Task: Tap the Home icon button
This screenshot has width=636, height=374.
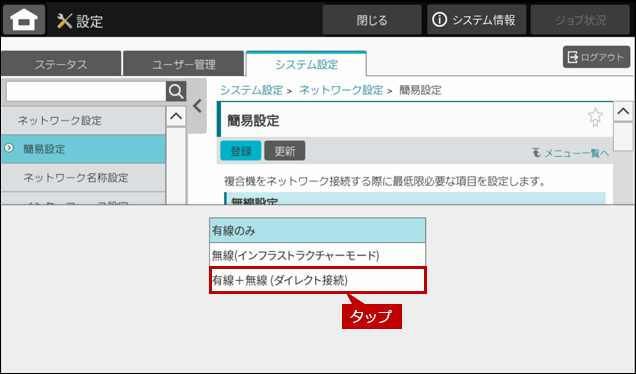Action: (24, 19)
